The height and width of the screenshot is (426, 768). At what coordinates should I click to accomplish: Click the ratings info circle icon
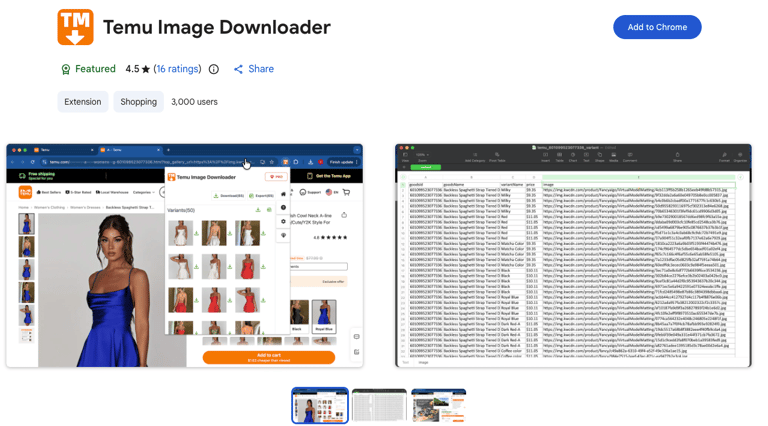tap(214, 70)
